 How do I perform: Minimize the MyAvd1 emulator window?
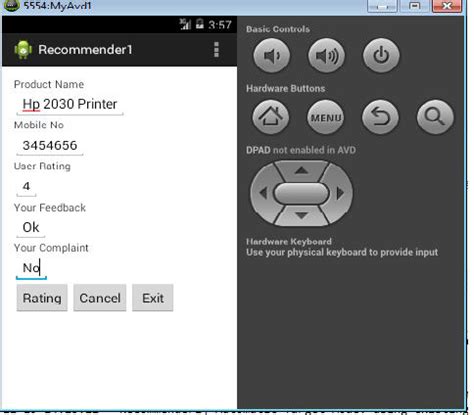pos(382,6)
